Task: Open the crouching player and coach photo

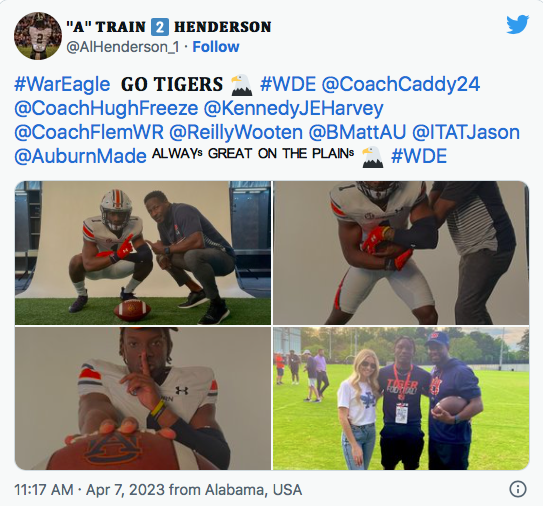Action: coord(143,253)
